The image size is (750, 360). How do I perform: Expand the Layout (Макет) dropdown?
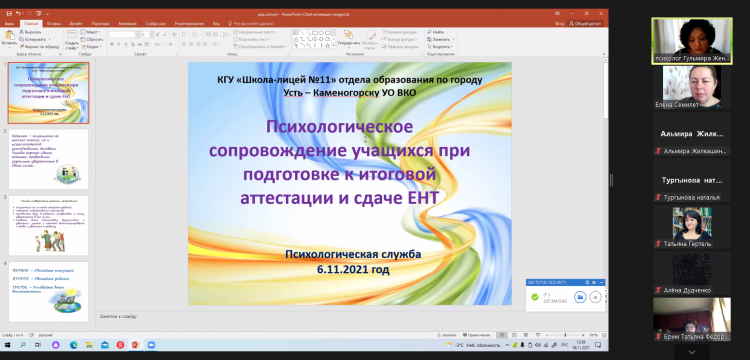click(90, 32)
